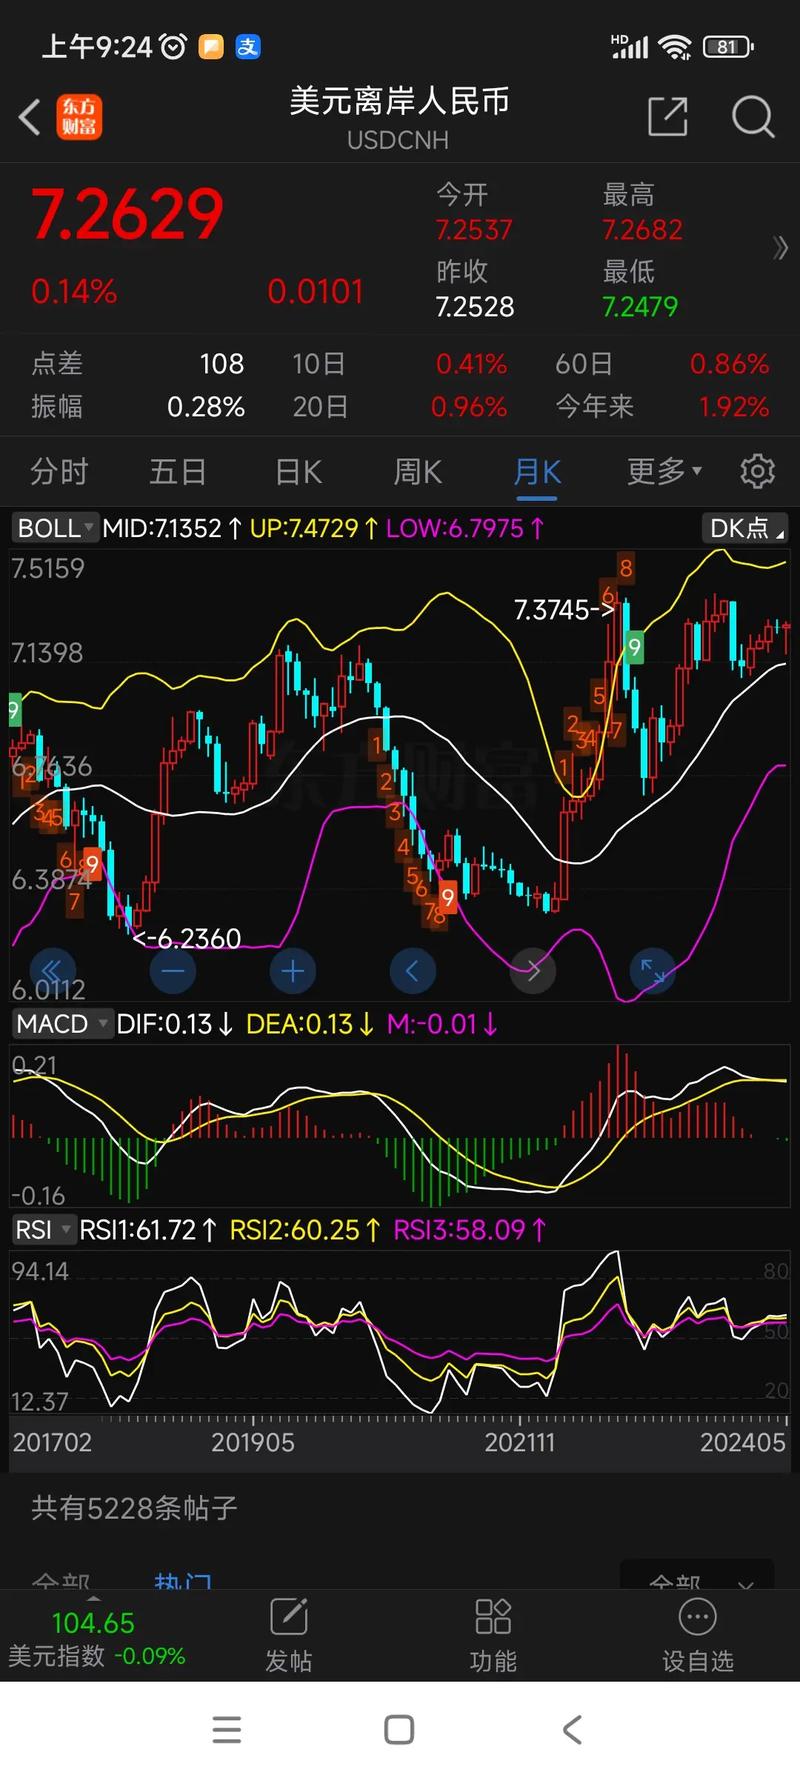Image resolution: width=800 pixels, height=1778 pixels.
Task: Tap the back arrow in header
Action: point(30,117)
